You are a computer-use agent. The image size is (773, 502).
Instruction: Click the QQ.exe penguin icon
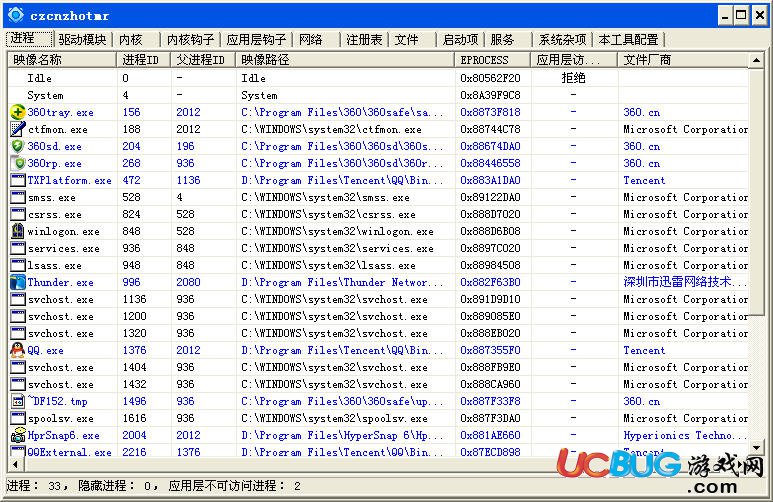point(18,350)
